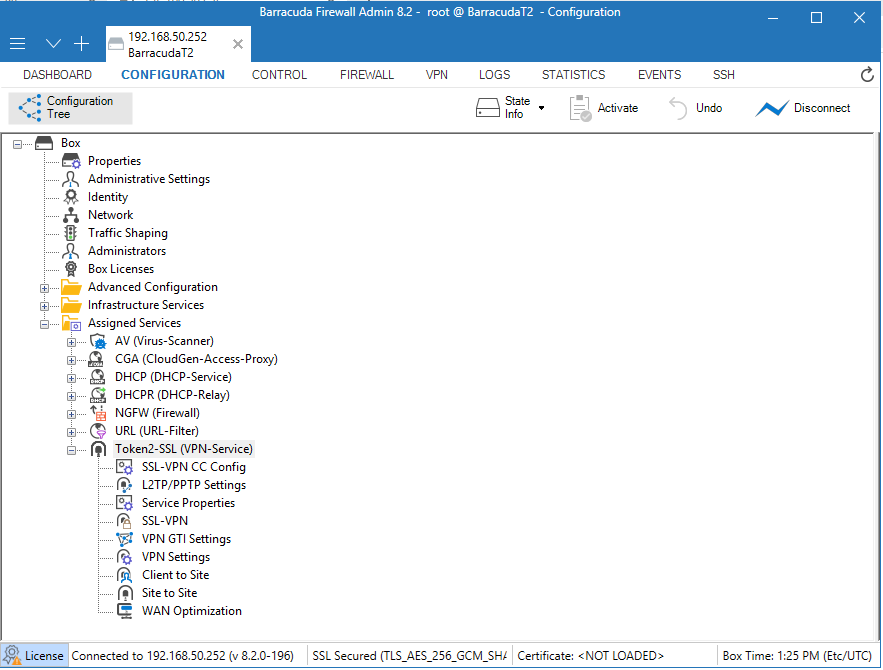This screenshot has height=670, width=883.
Task: Switch to the SSH tab
Action: [724, 75]
